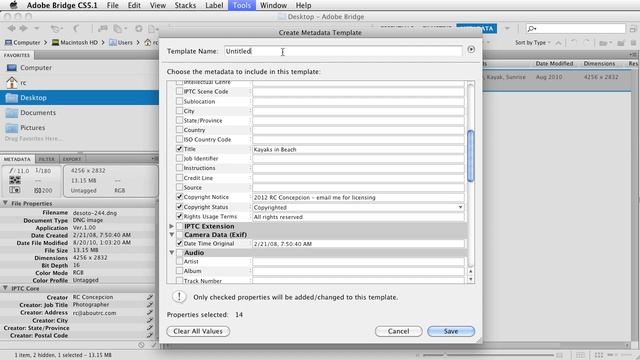Click the Copyright Notice value field
The height and width of the screenshot is (360, 640).
click(358, 197)
